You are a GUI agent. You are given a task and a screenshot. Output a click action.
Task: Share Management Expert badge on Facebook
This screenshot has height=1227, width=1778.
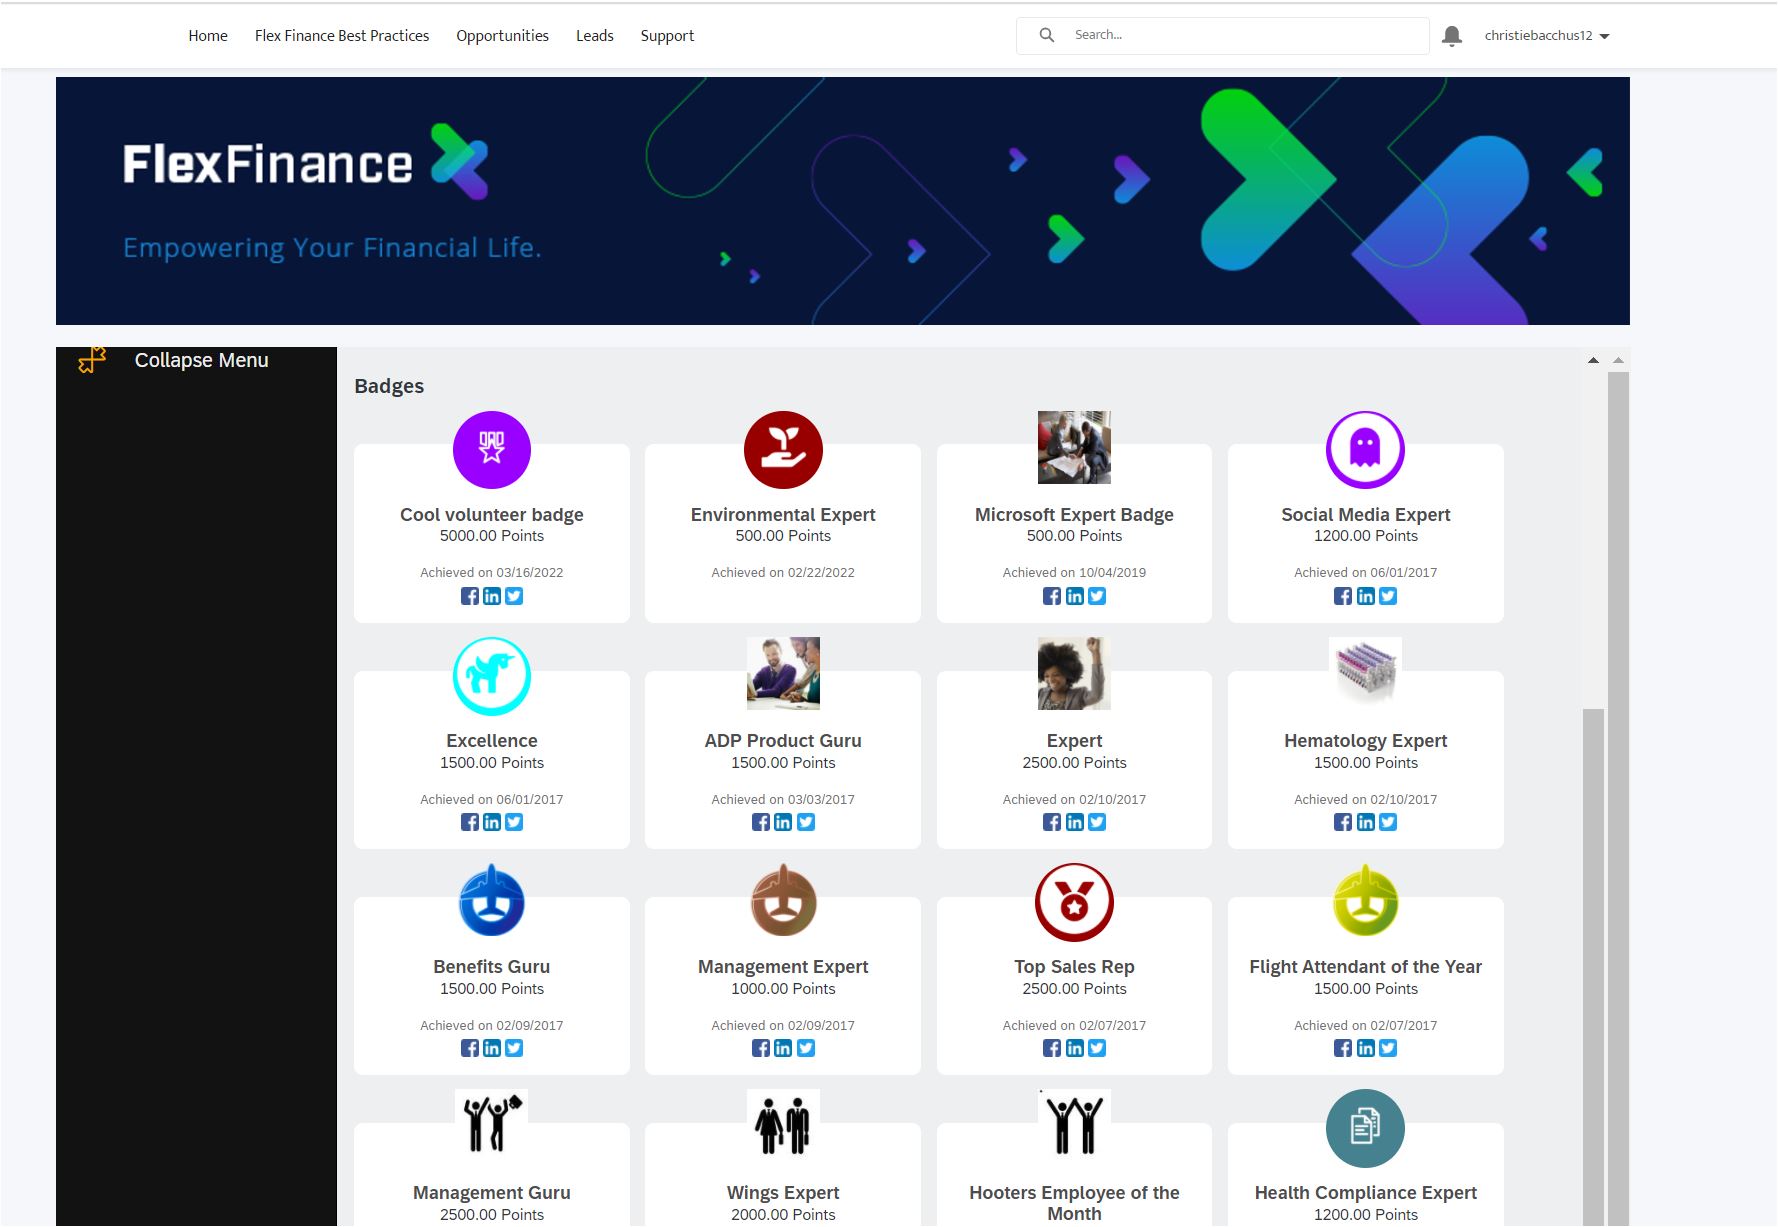click(x=760, y=1047)
